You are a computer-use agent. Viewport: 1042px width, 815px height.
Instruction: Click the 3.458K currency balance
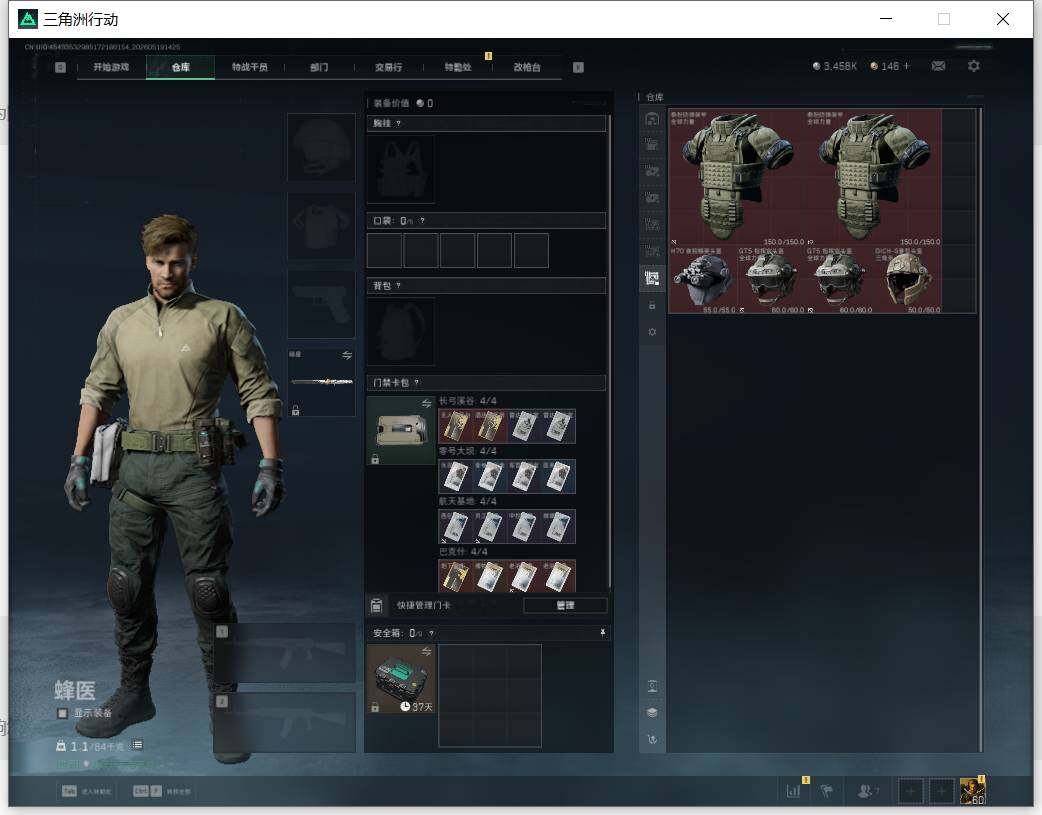click(x=835, y=66)
